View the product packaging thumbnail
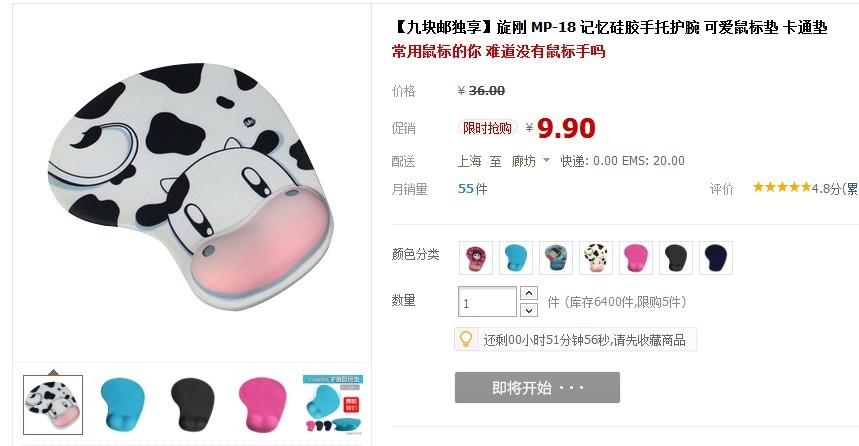Viewport: 859px width, 446px height. point(332,405)
